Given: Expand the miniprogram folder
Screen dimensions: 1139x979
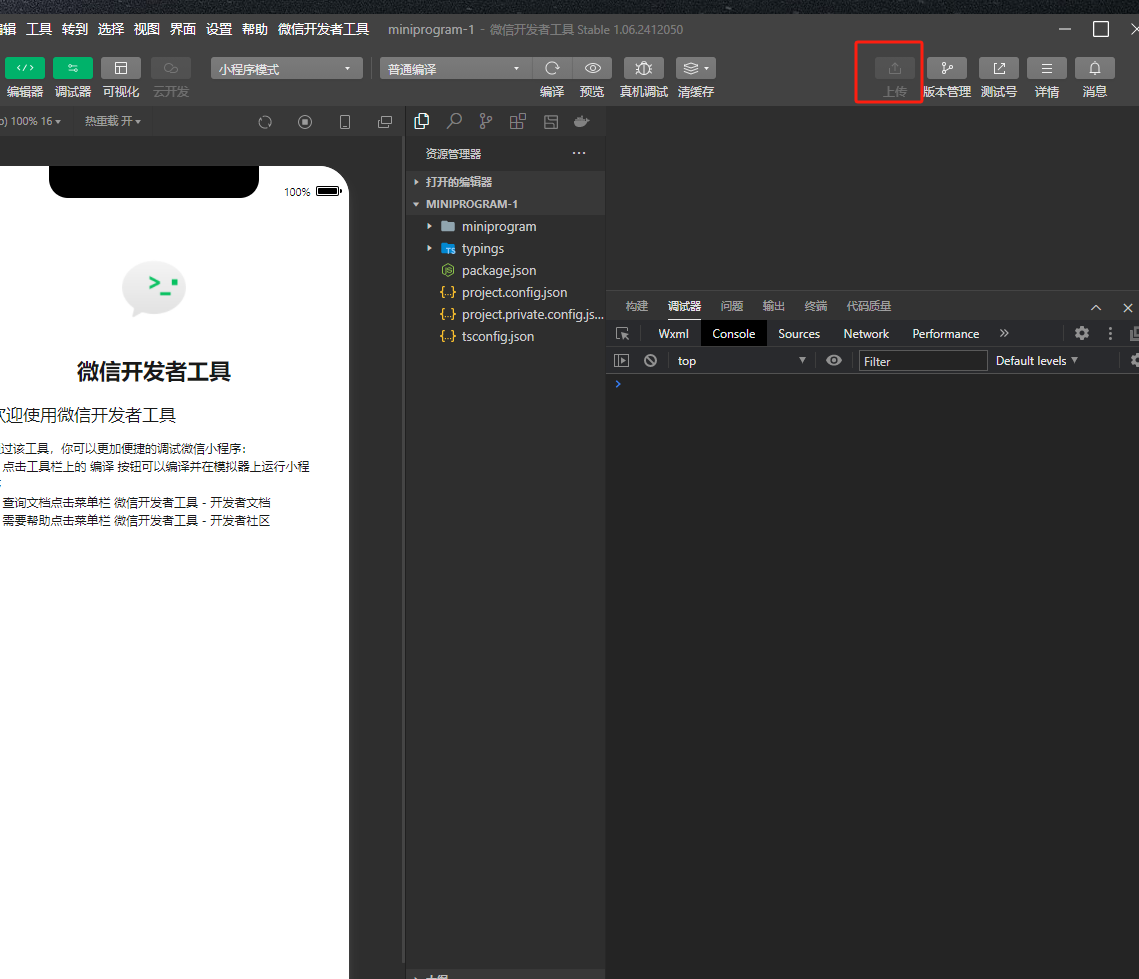Looking at the screenshot, I should point(506,227).
